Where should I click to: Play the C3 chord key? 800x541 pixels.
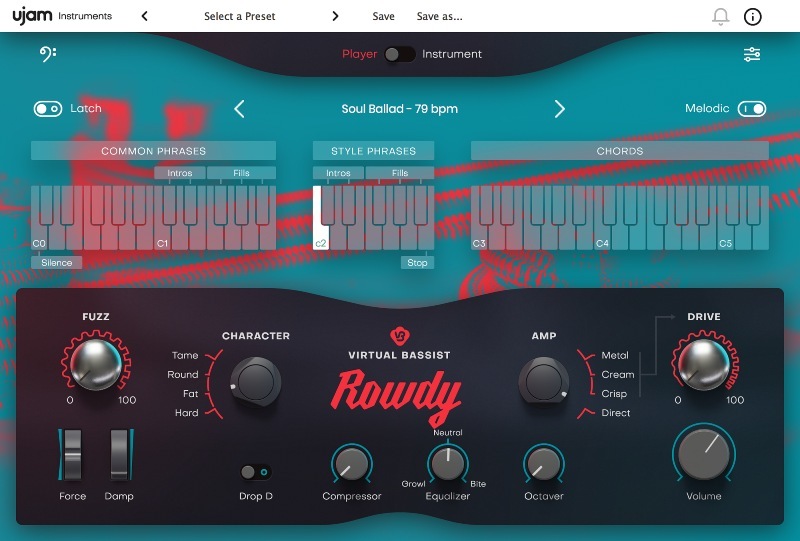pos(479,235)
